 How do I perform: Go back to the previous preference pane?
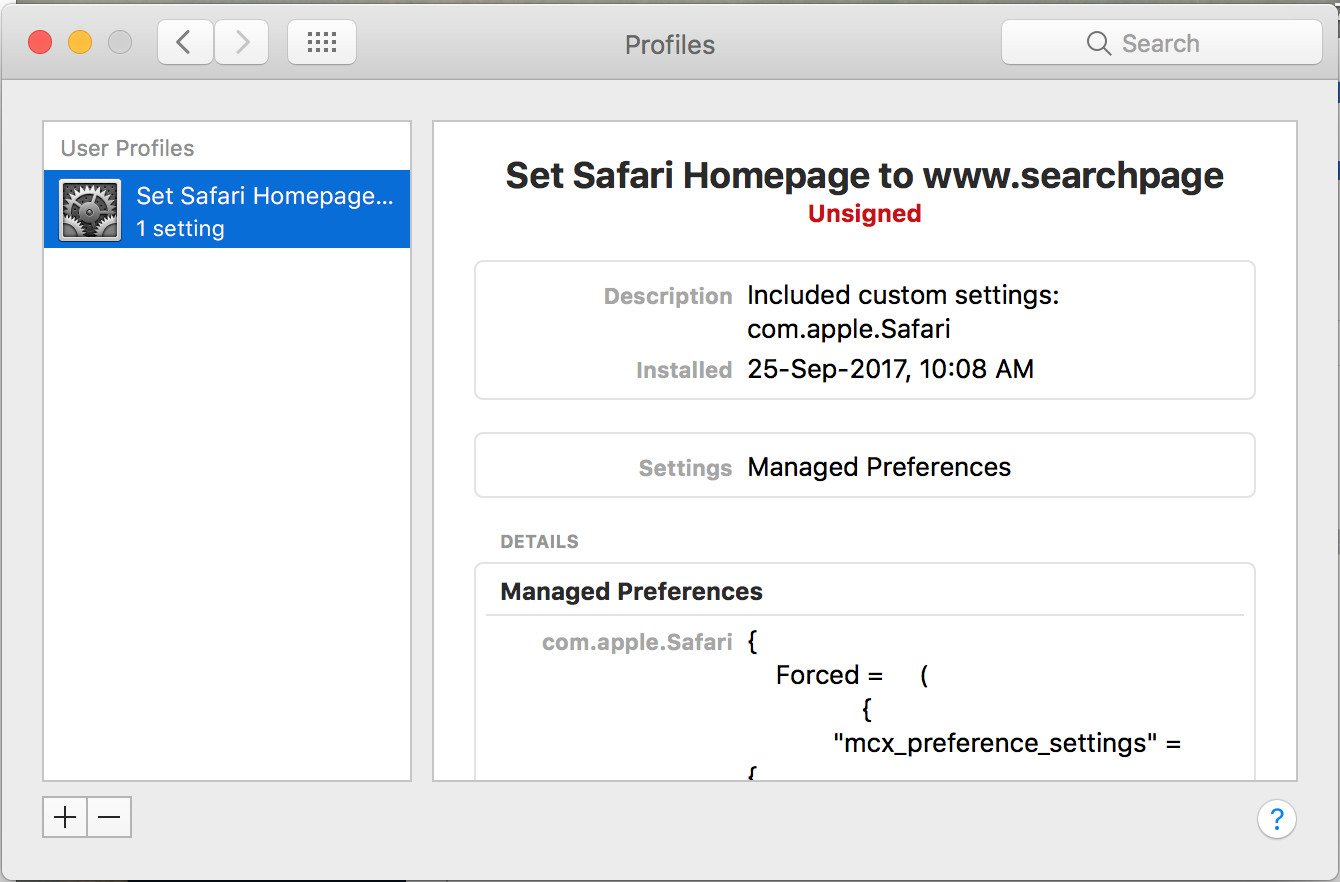pyautogui.click(x=184, y=43)
